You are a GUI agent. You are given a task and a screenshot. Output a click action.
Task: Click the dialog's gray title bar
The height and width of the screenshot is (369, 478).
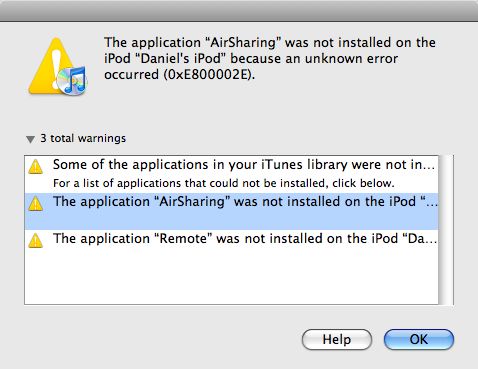coord(239,11)
